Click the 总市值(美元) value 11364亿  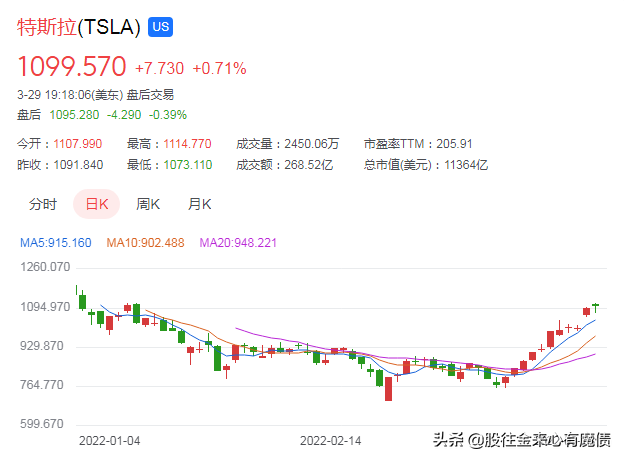click(x=466, y=165)
